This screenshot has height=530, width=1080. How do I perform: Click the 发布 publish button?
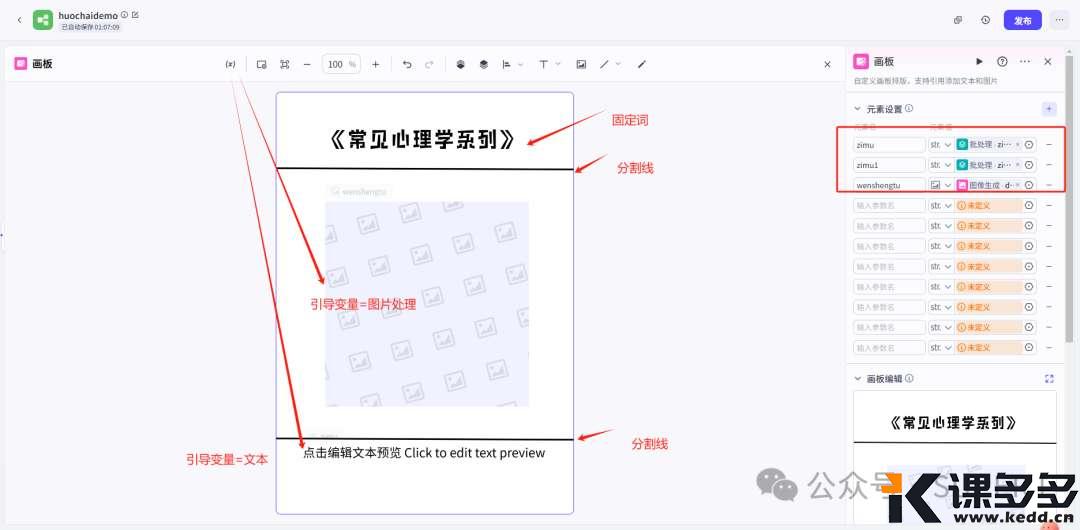1023,20
